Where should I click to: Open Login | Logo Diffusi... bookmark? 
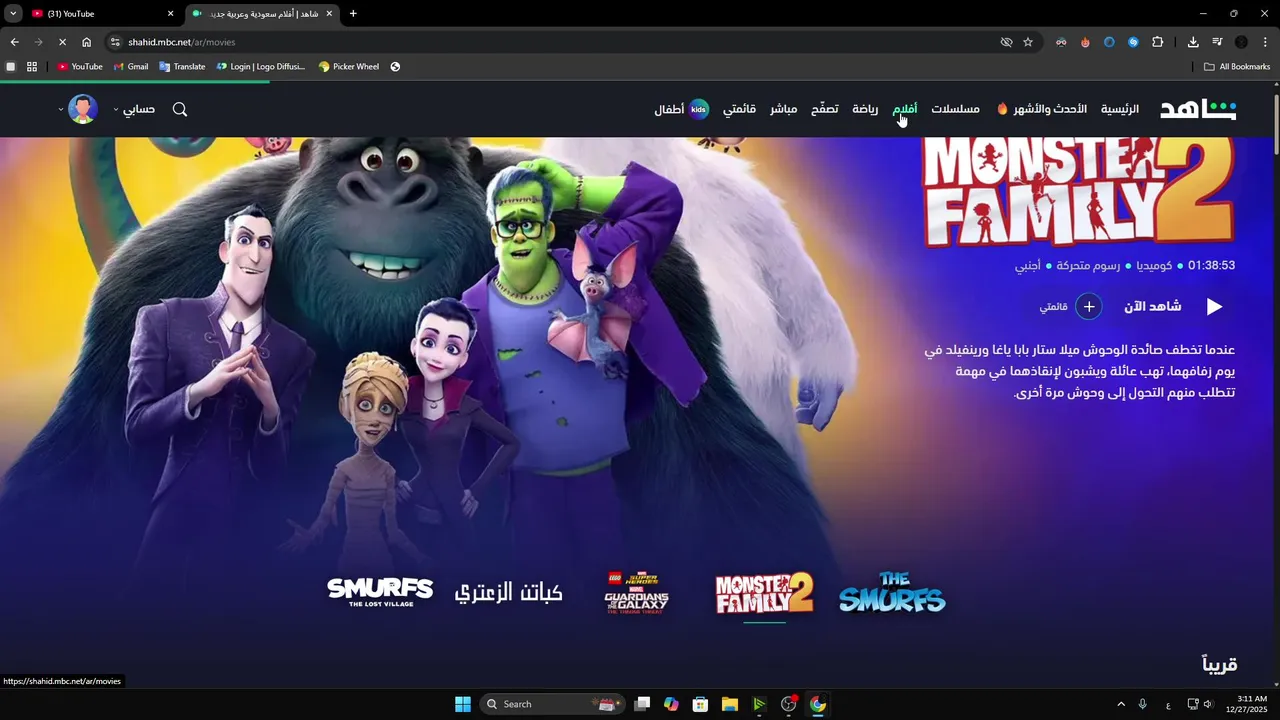pyautogui.click(x=261, y=67)
